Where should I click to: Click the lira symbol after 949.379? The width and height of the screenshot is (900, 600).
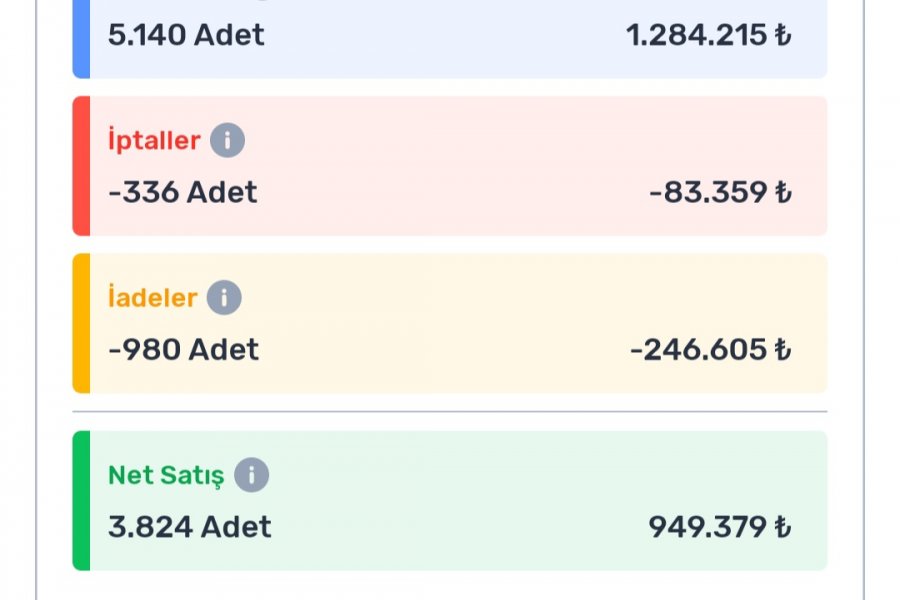(x=783, y=527)
